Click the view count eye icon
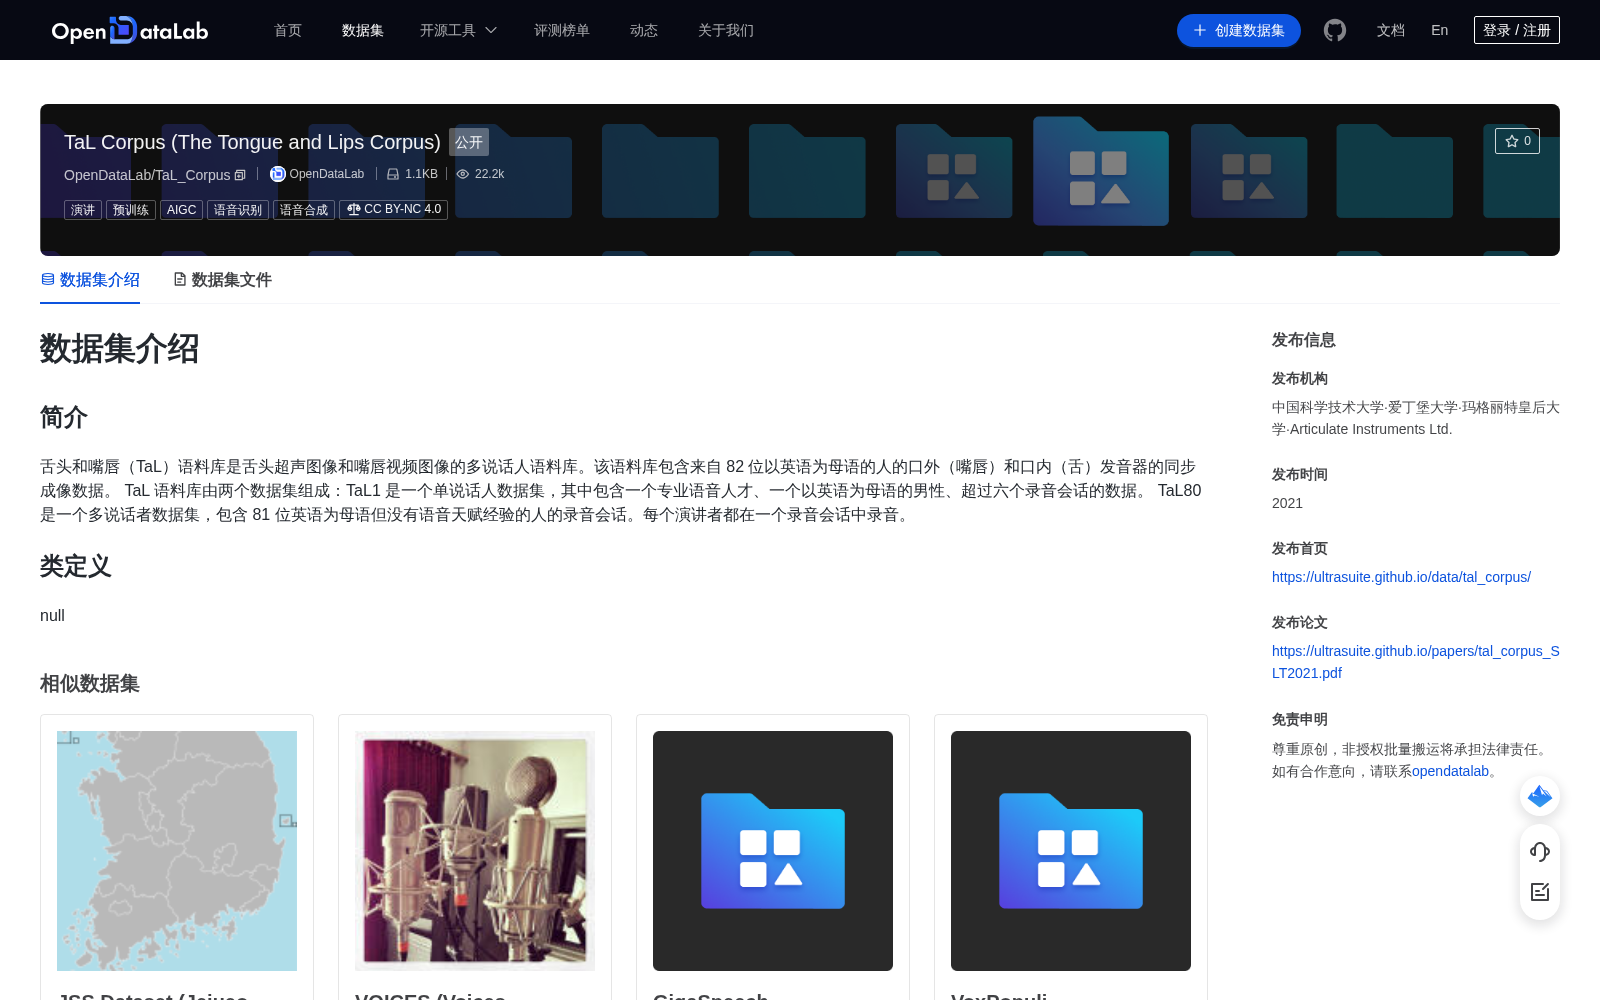Viewport: 1600px width, 1000px height. (463, 174)
